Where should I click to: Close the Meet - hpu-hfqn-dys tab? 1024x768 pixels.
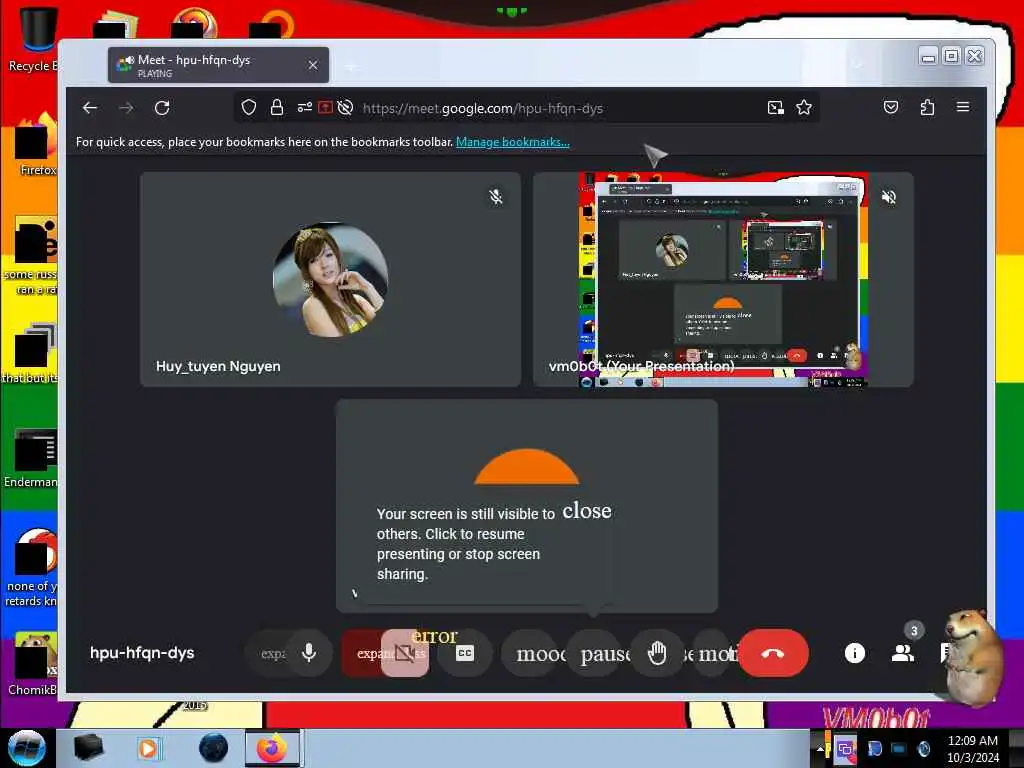click(313, 65)
